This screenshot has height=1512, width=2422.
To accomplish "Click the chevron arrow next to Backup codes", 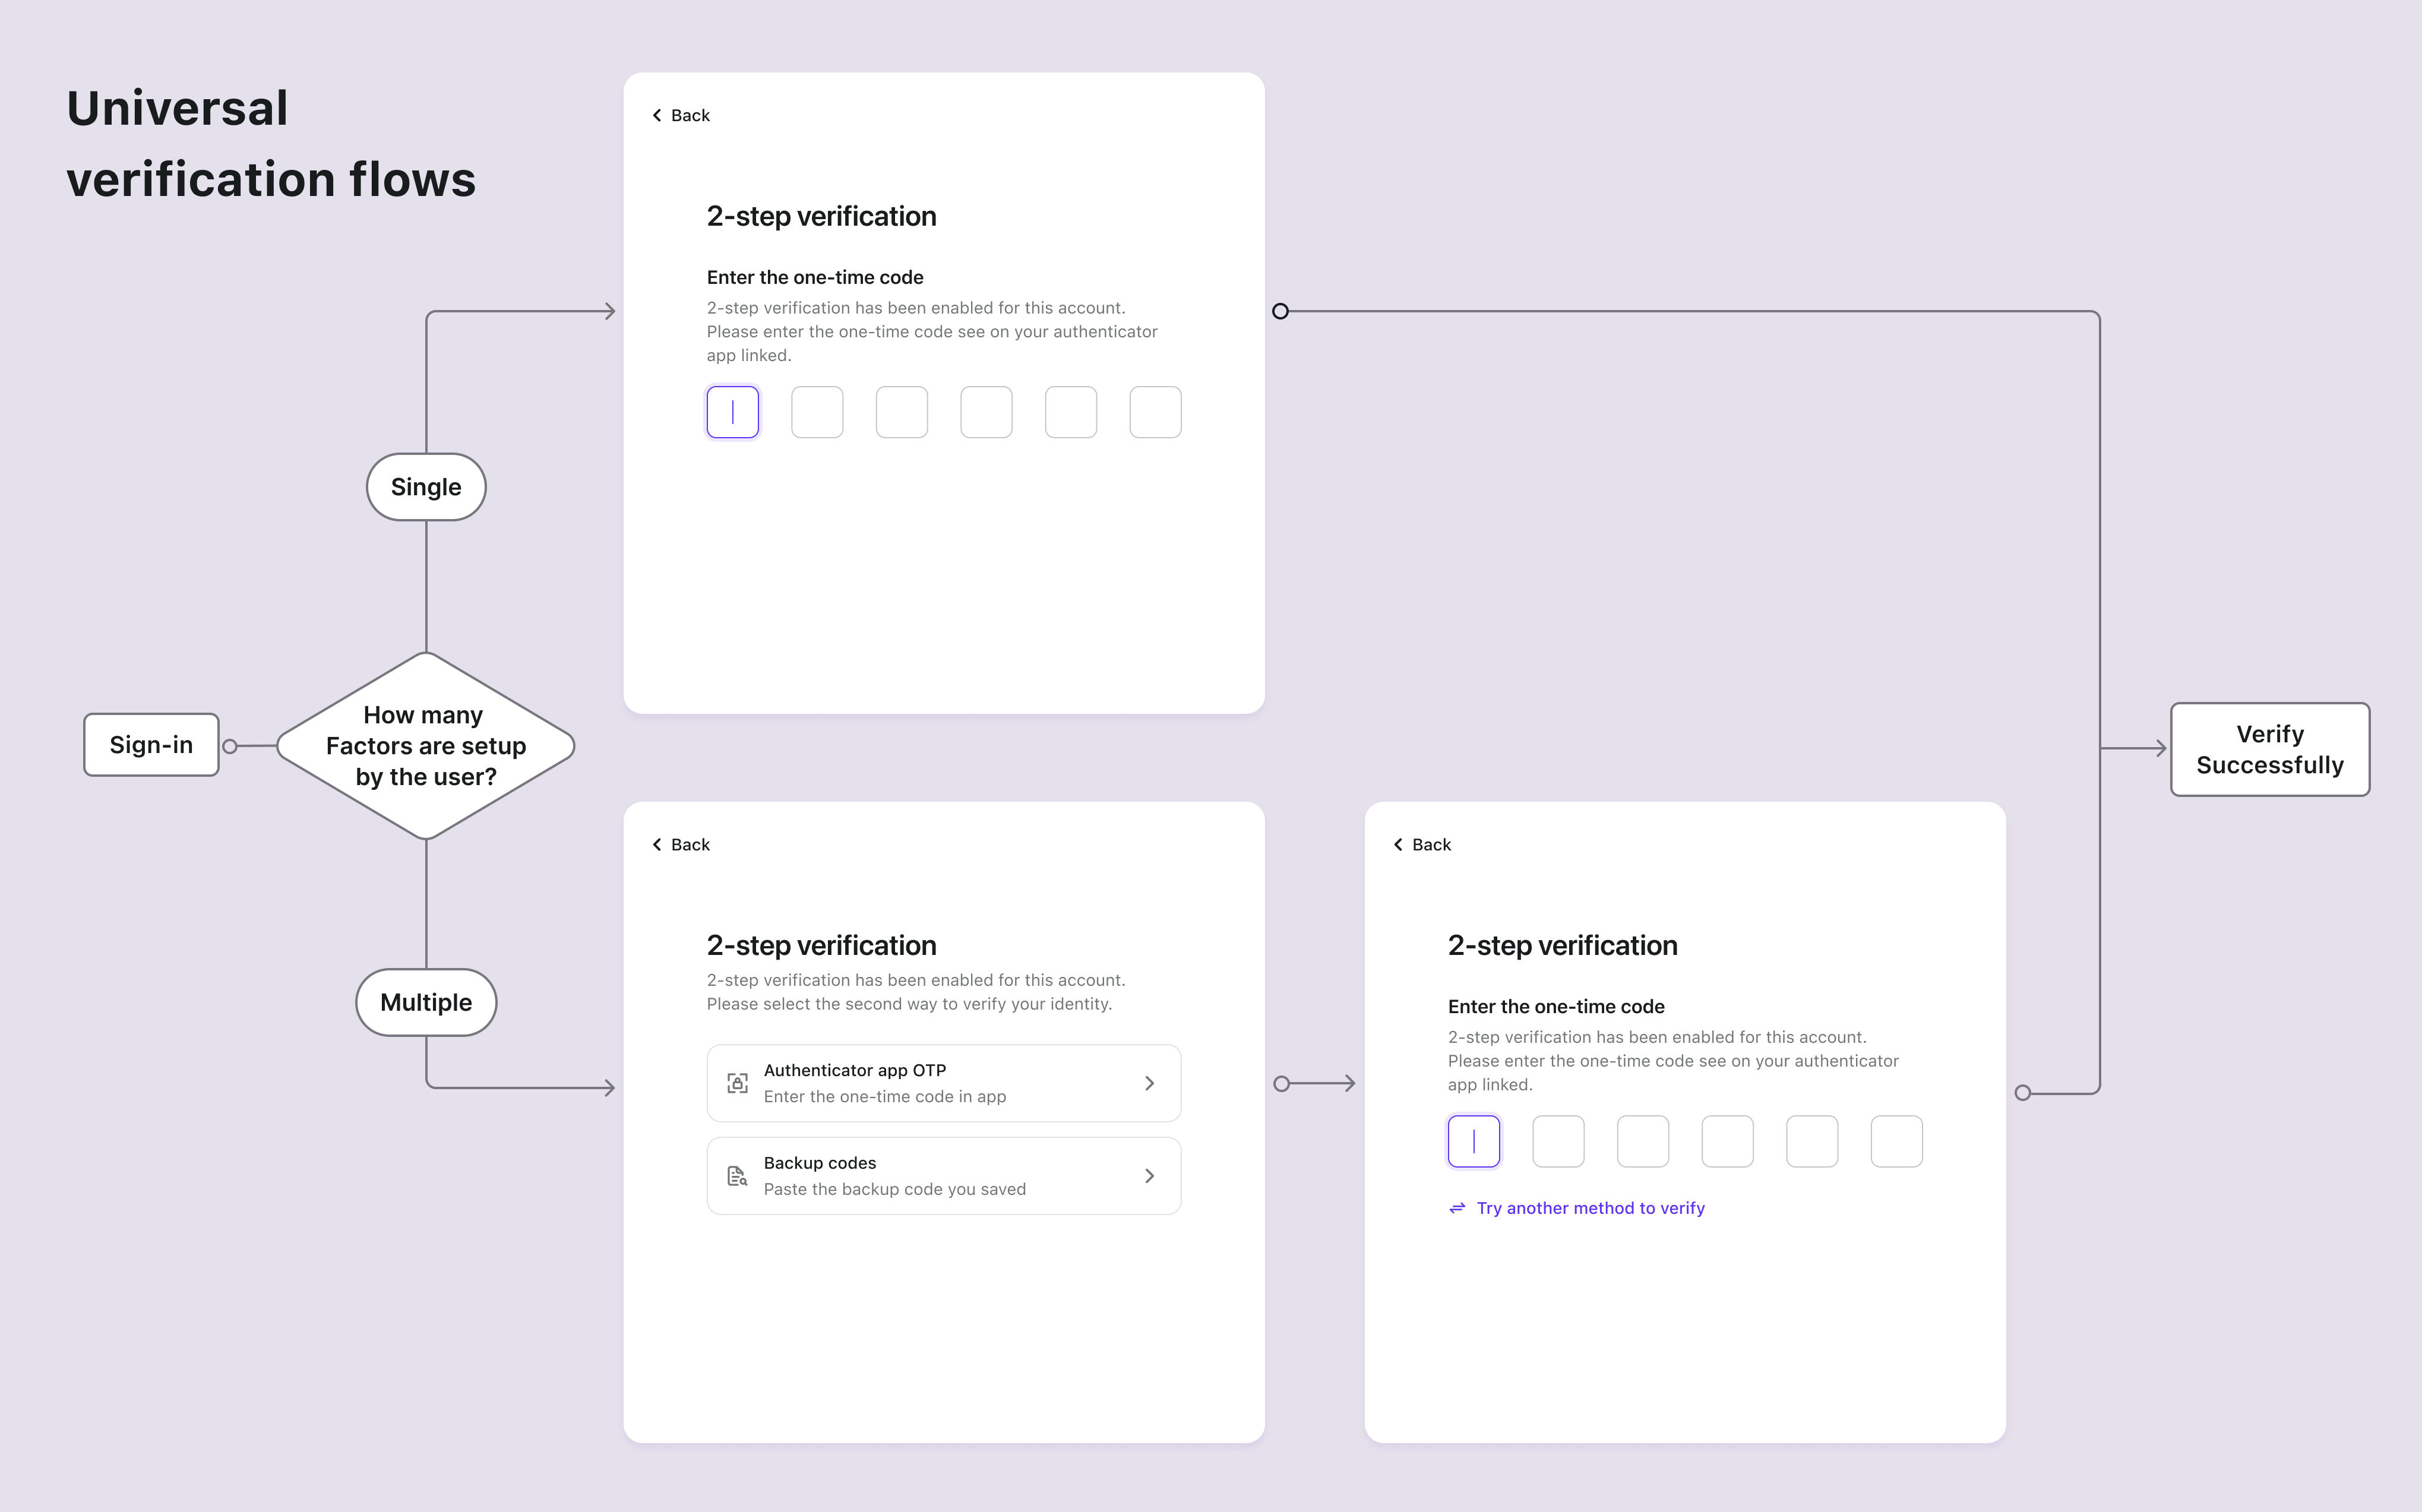I will [x=1149, y=1176].
